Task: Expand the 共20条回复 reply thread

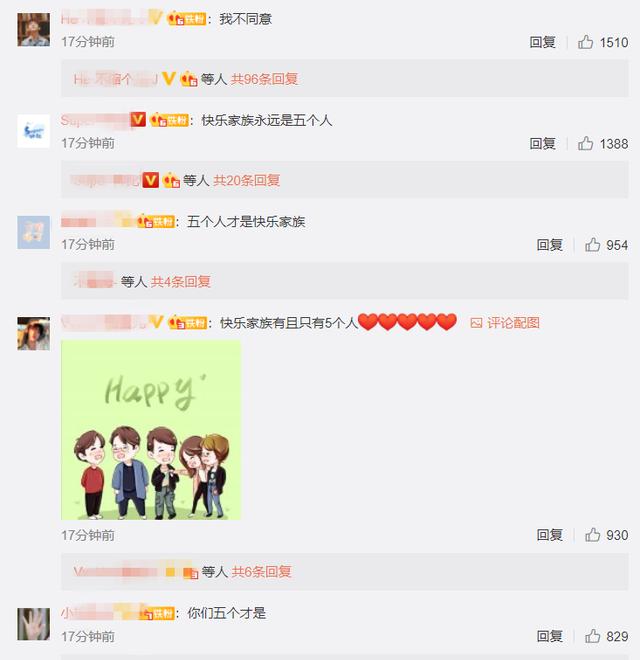Action: coord(247,180)
